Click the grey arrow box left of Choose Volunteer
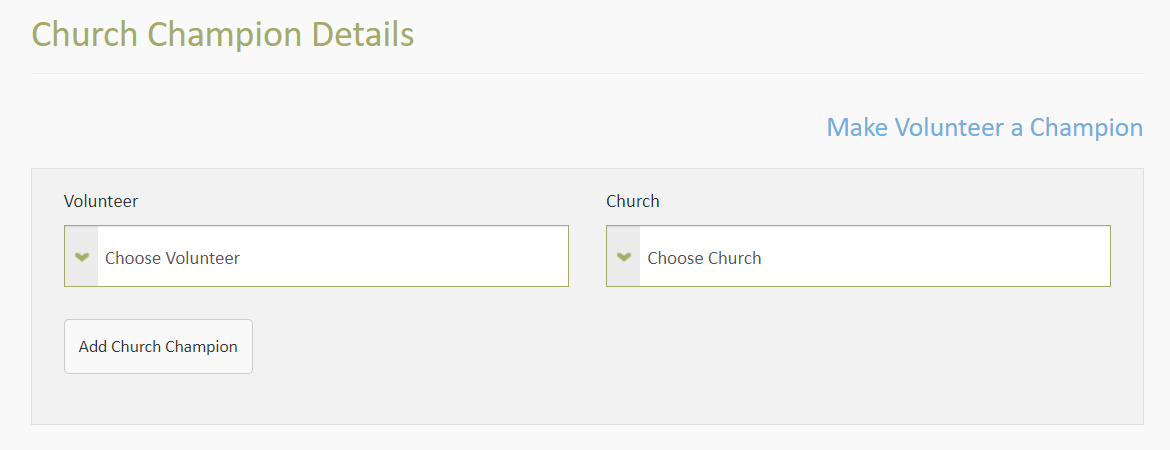 pyautogui.click(x=82, y=257)
